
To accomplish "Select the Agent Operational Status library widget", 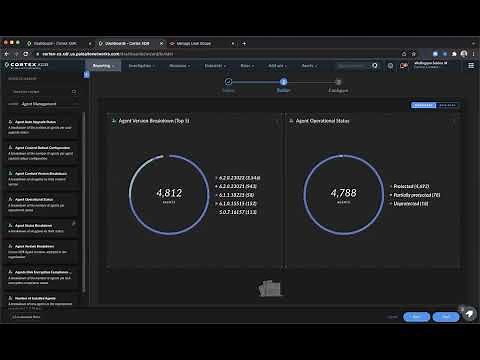I will [x=42, y=204].
